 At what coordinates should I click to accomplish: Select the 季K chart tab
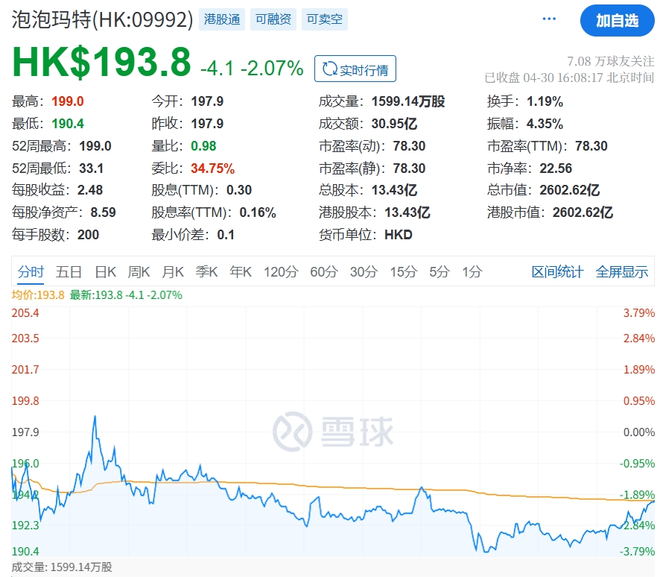pyautogui.click(x=207, y=271)
